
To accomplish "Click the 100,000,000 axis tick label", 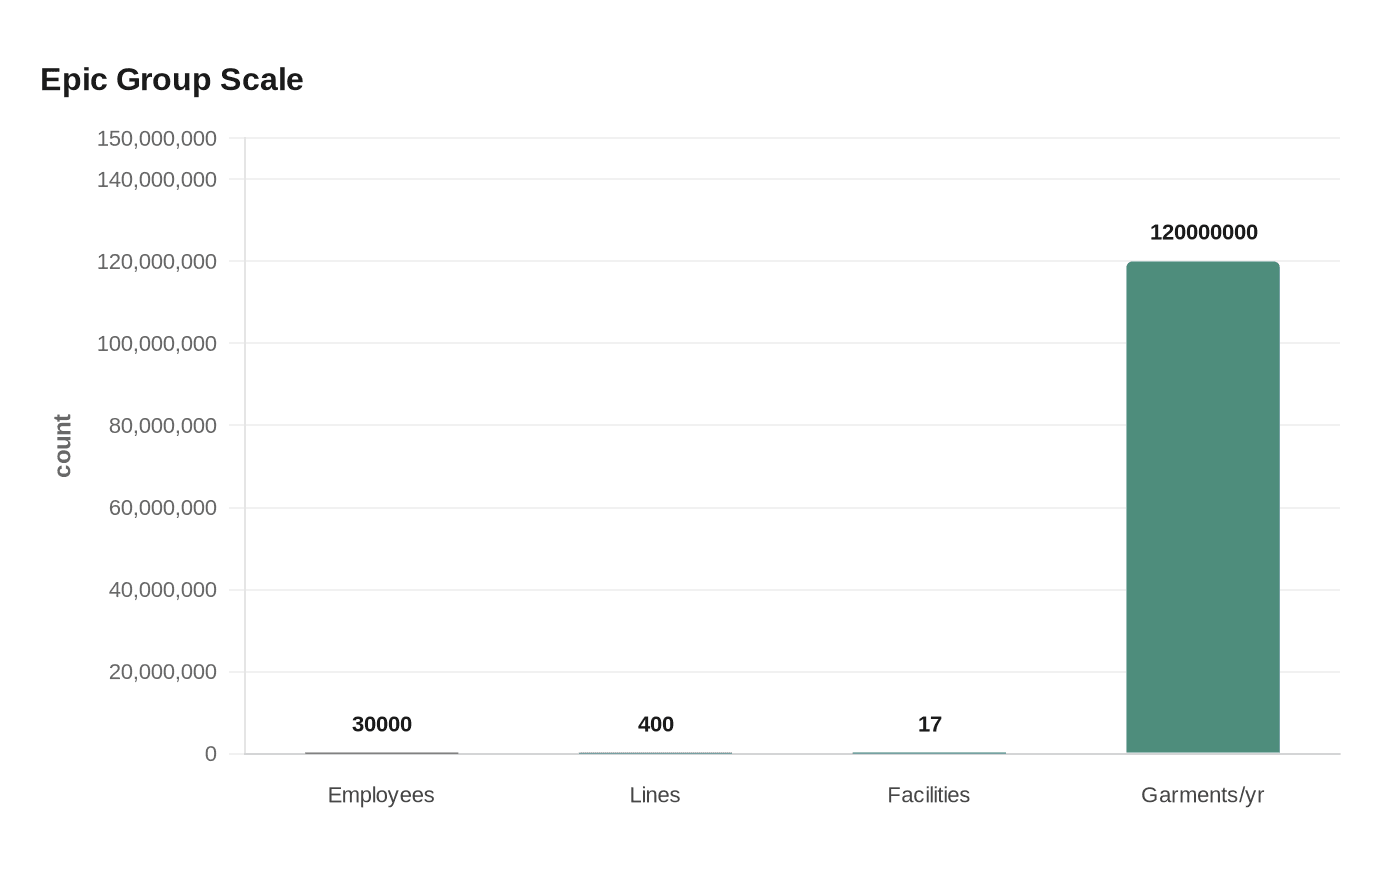I will point(157,343).
